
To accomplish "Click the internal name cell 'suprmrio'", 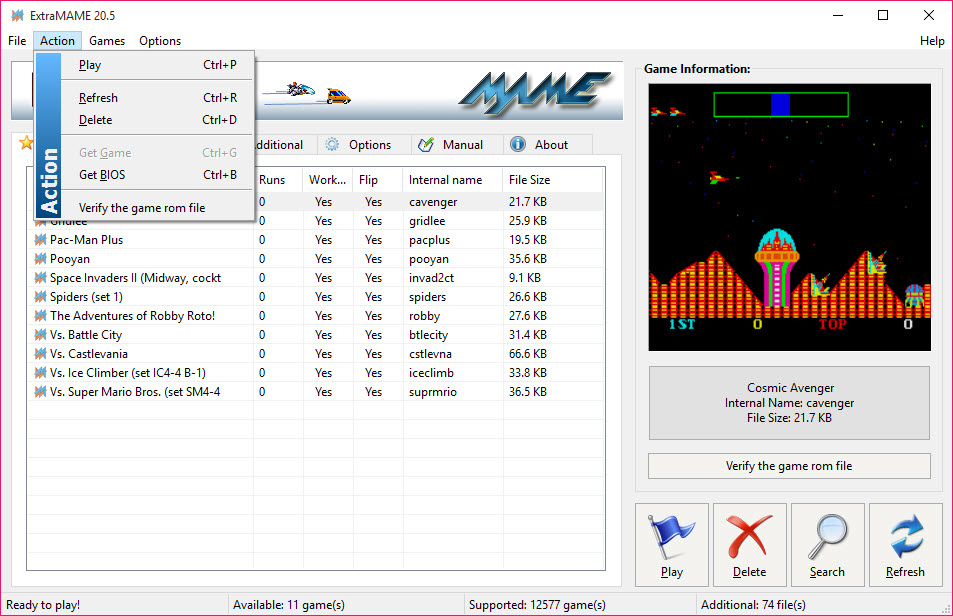I will (432, 392).
